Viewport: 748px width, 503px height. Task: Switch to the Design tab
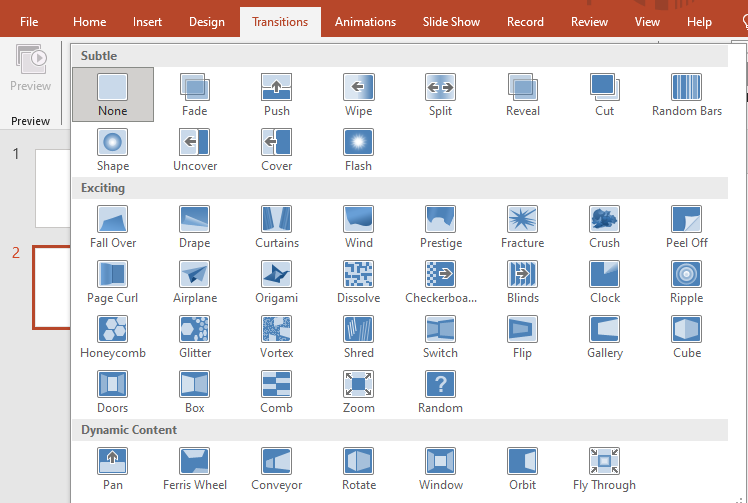tap(207, 22)
